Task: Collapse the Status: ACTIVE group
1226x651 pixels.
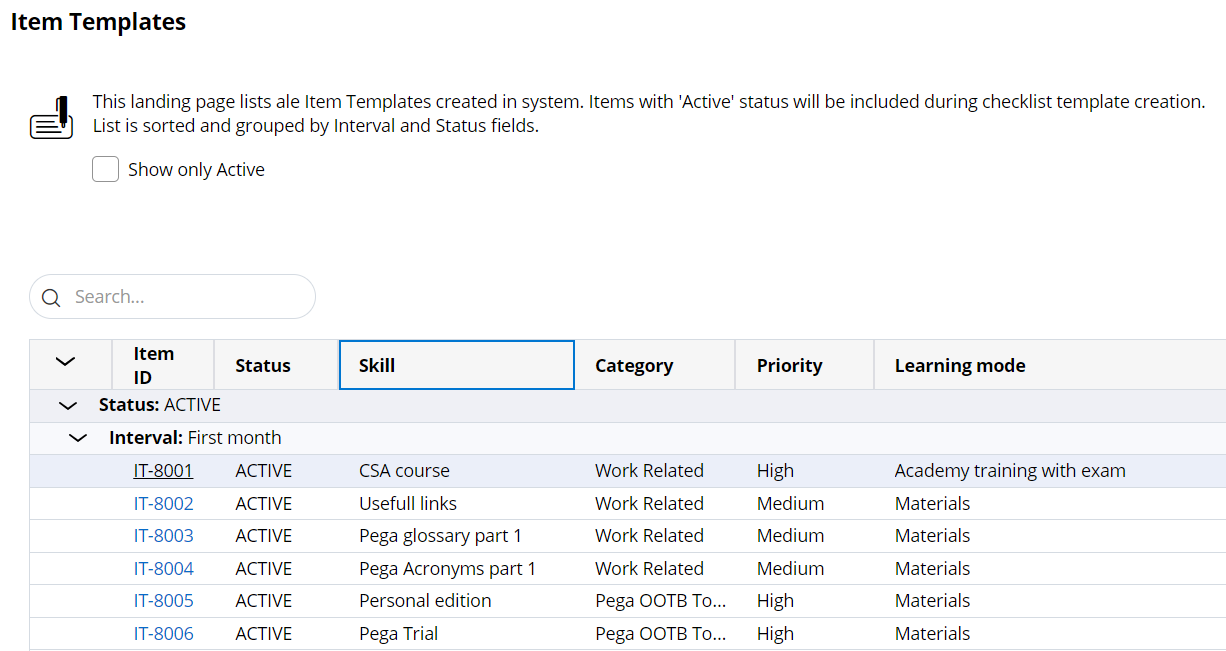Action: click(x=68, y=406)
